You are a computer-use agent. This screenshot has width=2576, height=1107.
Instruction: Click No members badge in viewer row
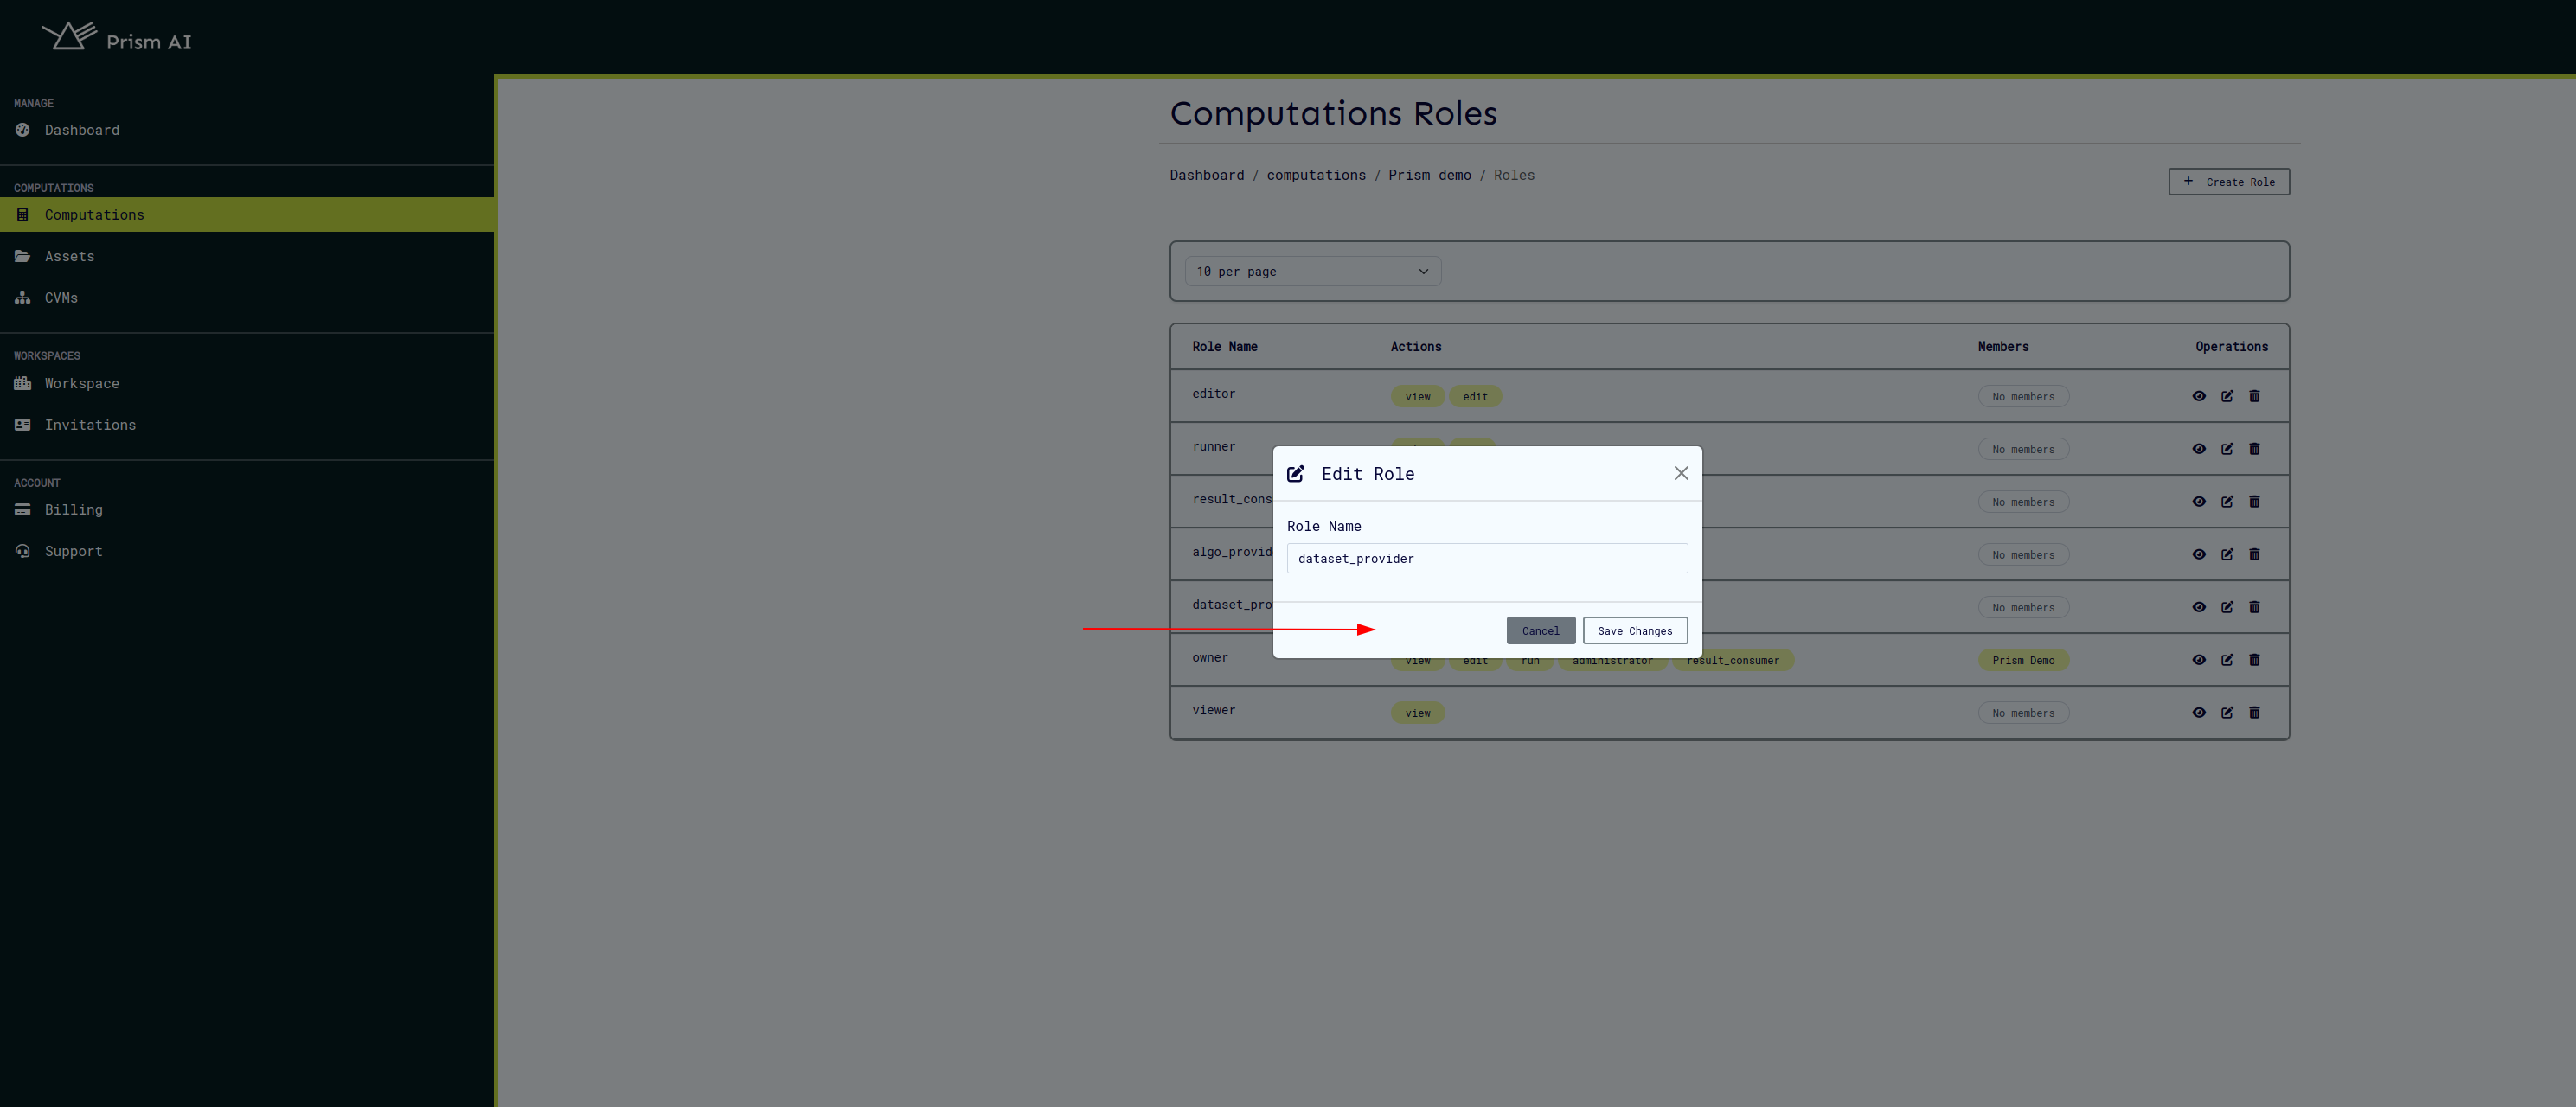pyautogui.click(x=2023, y=713)
